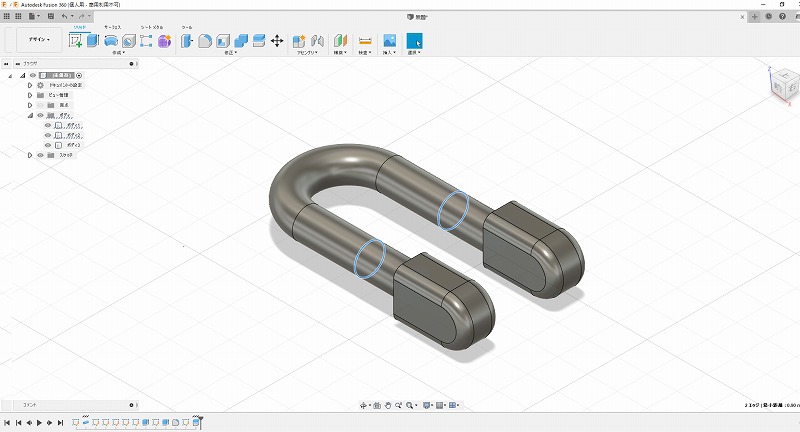Image resolution: width=800 pixels, height=432 pixels.
Task: Switch to the シート メタル tab
Action: tap(150, 28)
